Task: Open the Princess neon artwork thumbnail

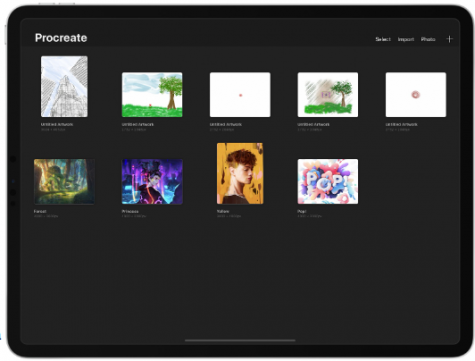Action: [x=152, y=181]
